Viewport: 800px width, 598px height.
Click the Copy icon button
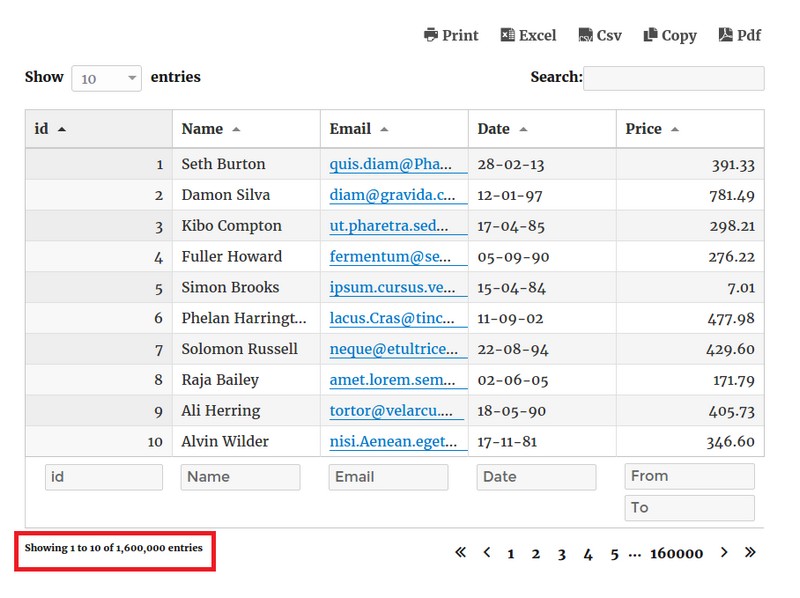point(651,35)
